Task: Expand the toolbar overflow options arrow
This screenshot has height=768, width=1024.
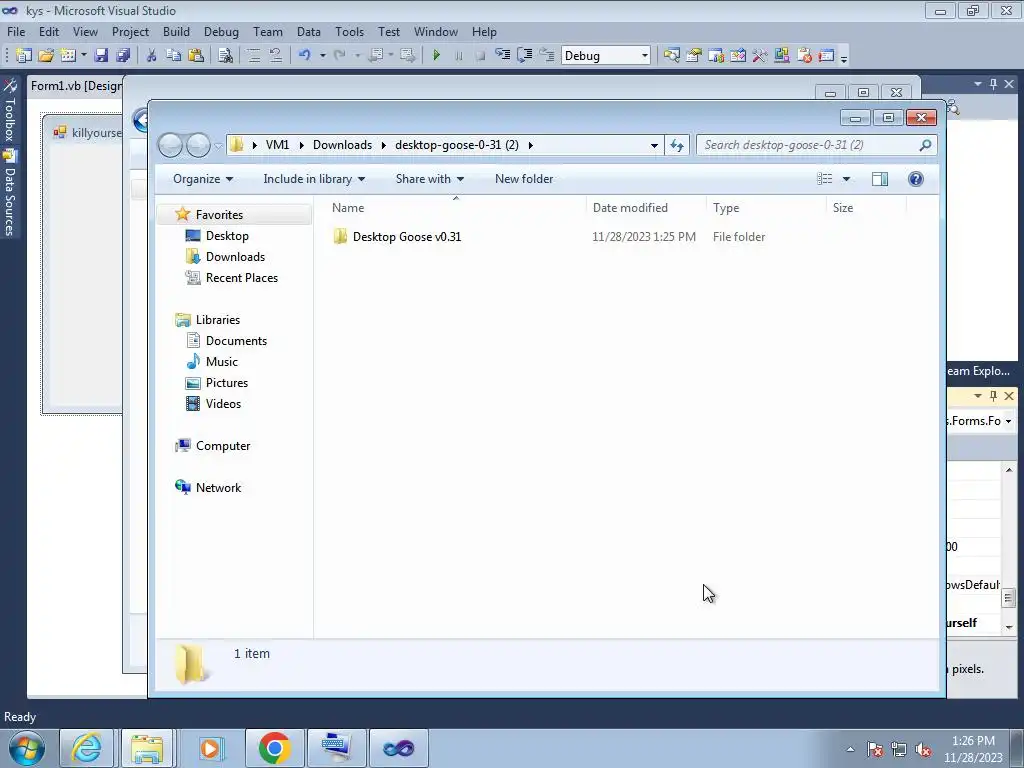Action: tap(844, 57)
